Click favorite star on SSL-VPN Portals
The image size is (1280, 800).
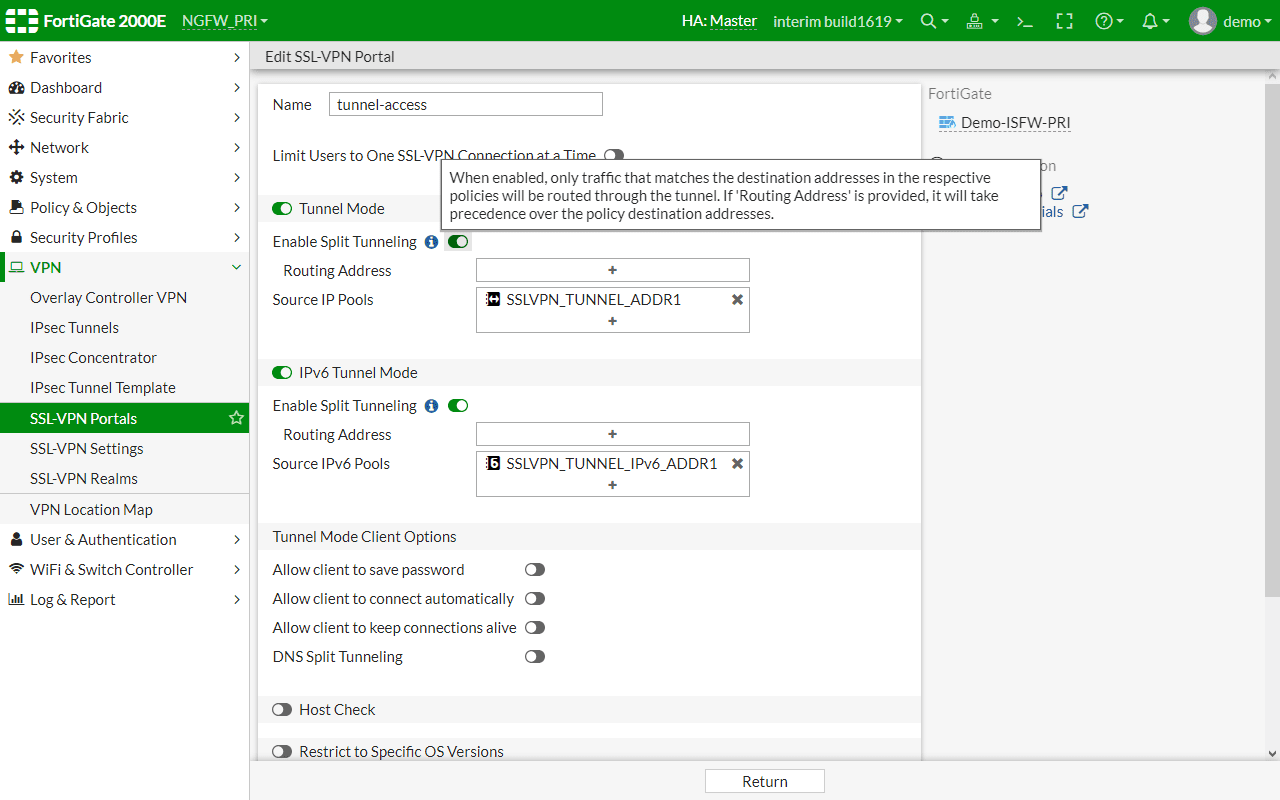[x=236, y=418]
